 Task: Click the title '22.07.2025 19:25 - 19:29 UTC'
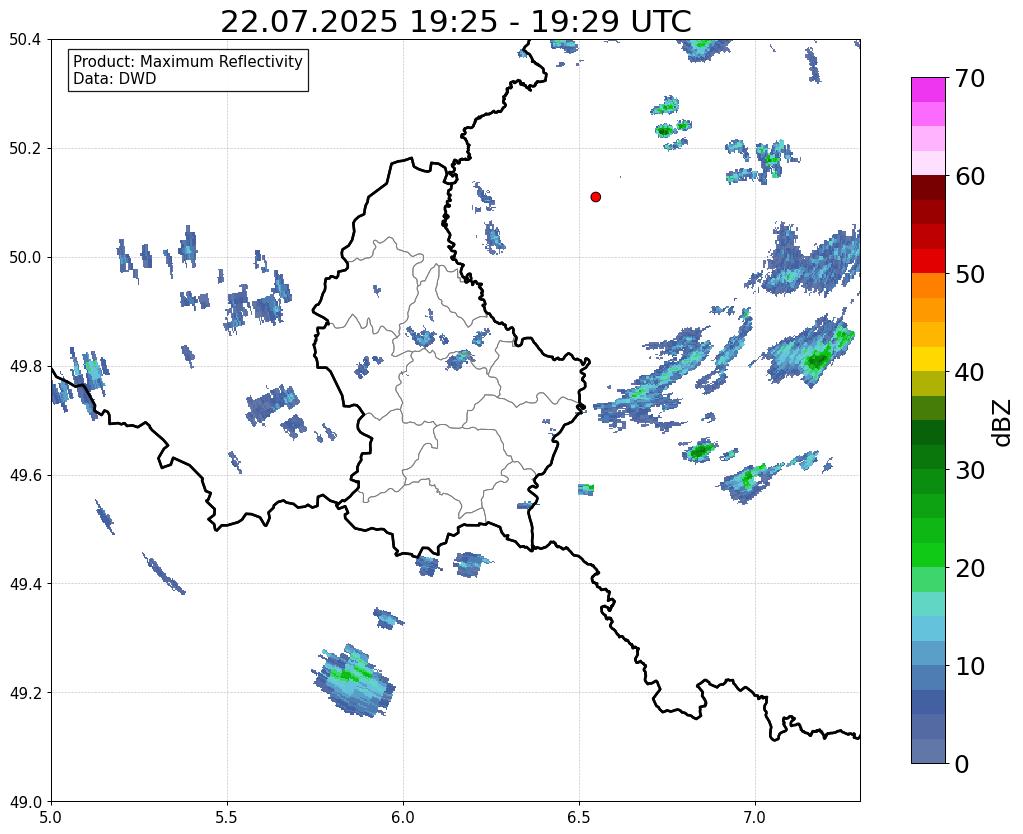pos(455,22)
